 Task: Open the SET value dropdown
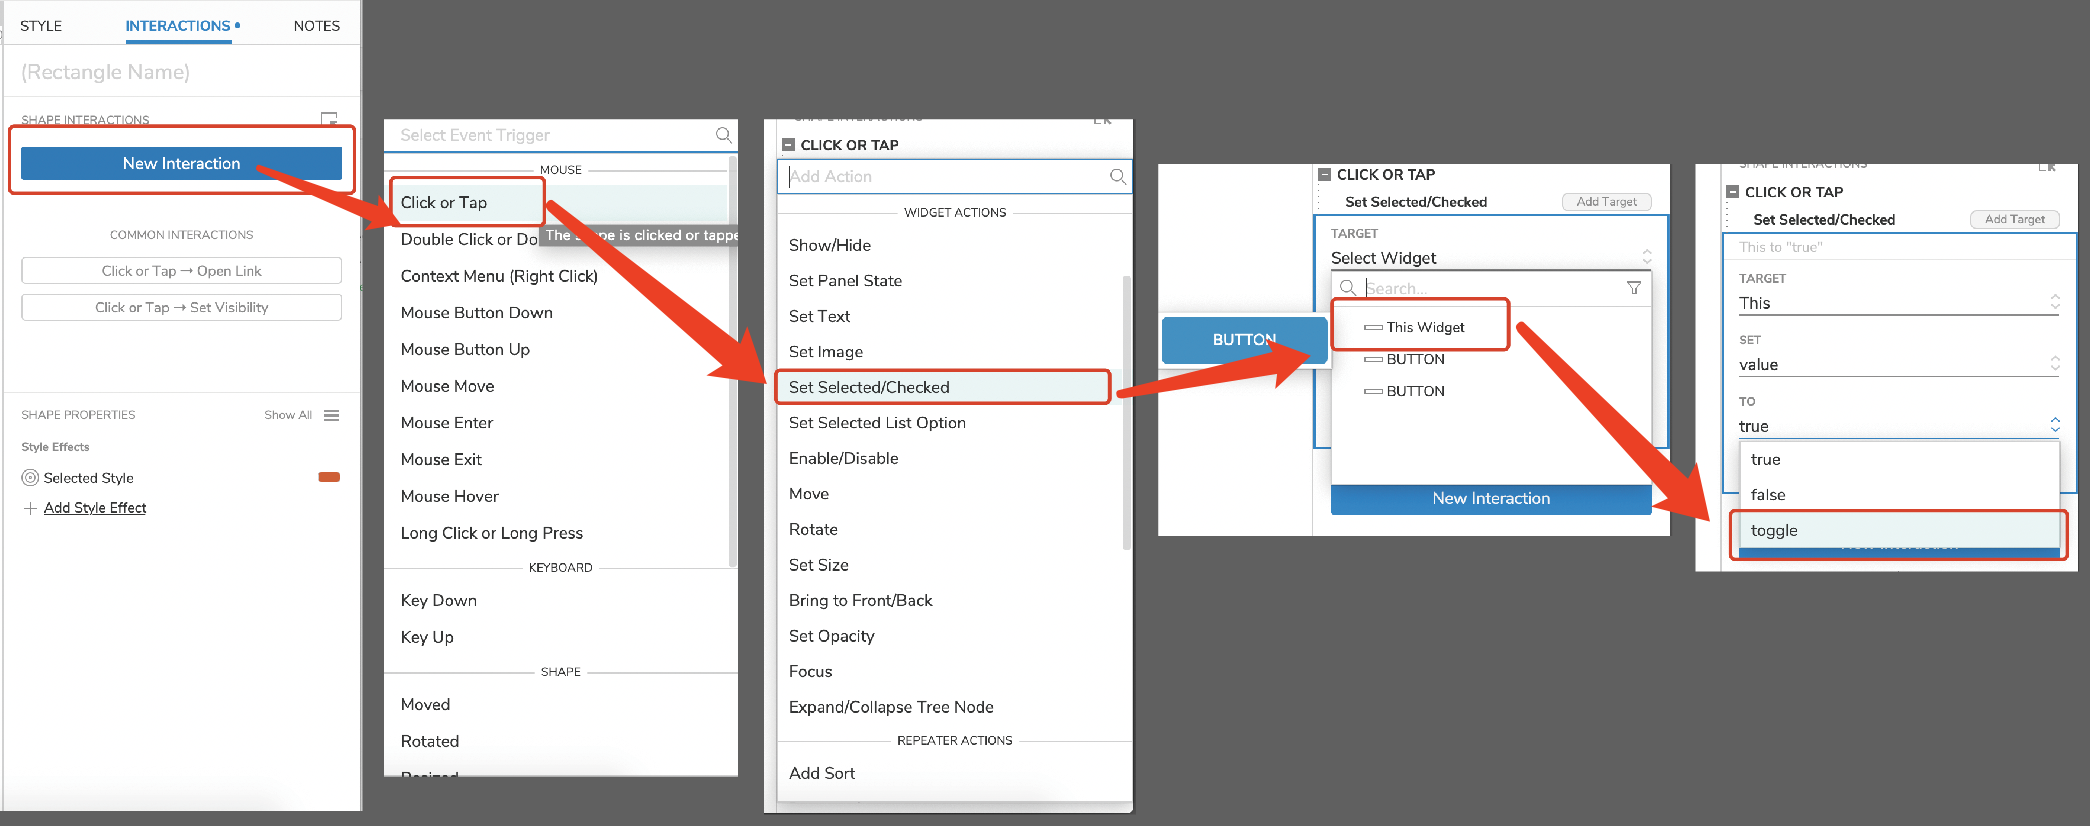click(1898, 365)
